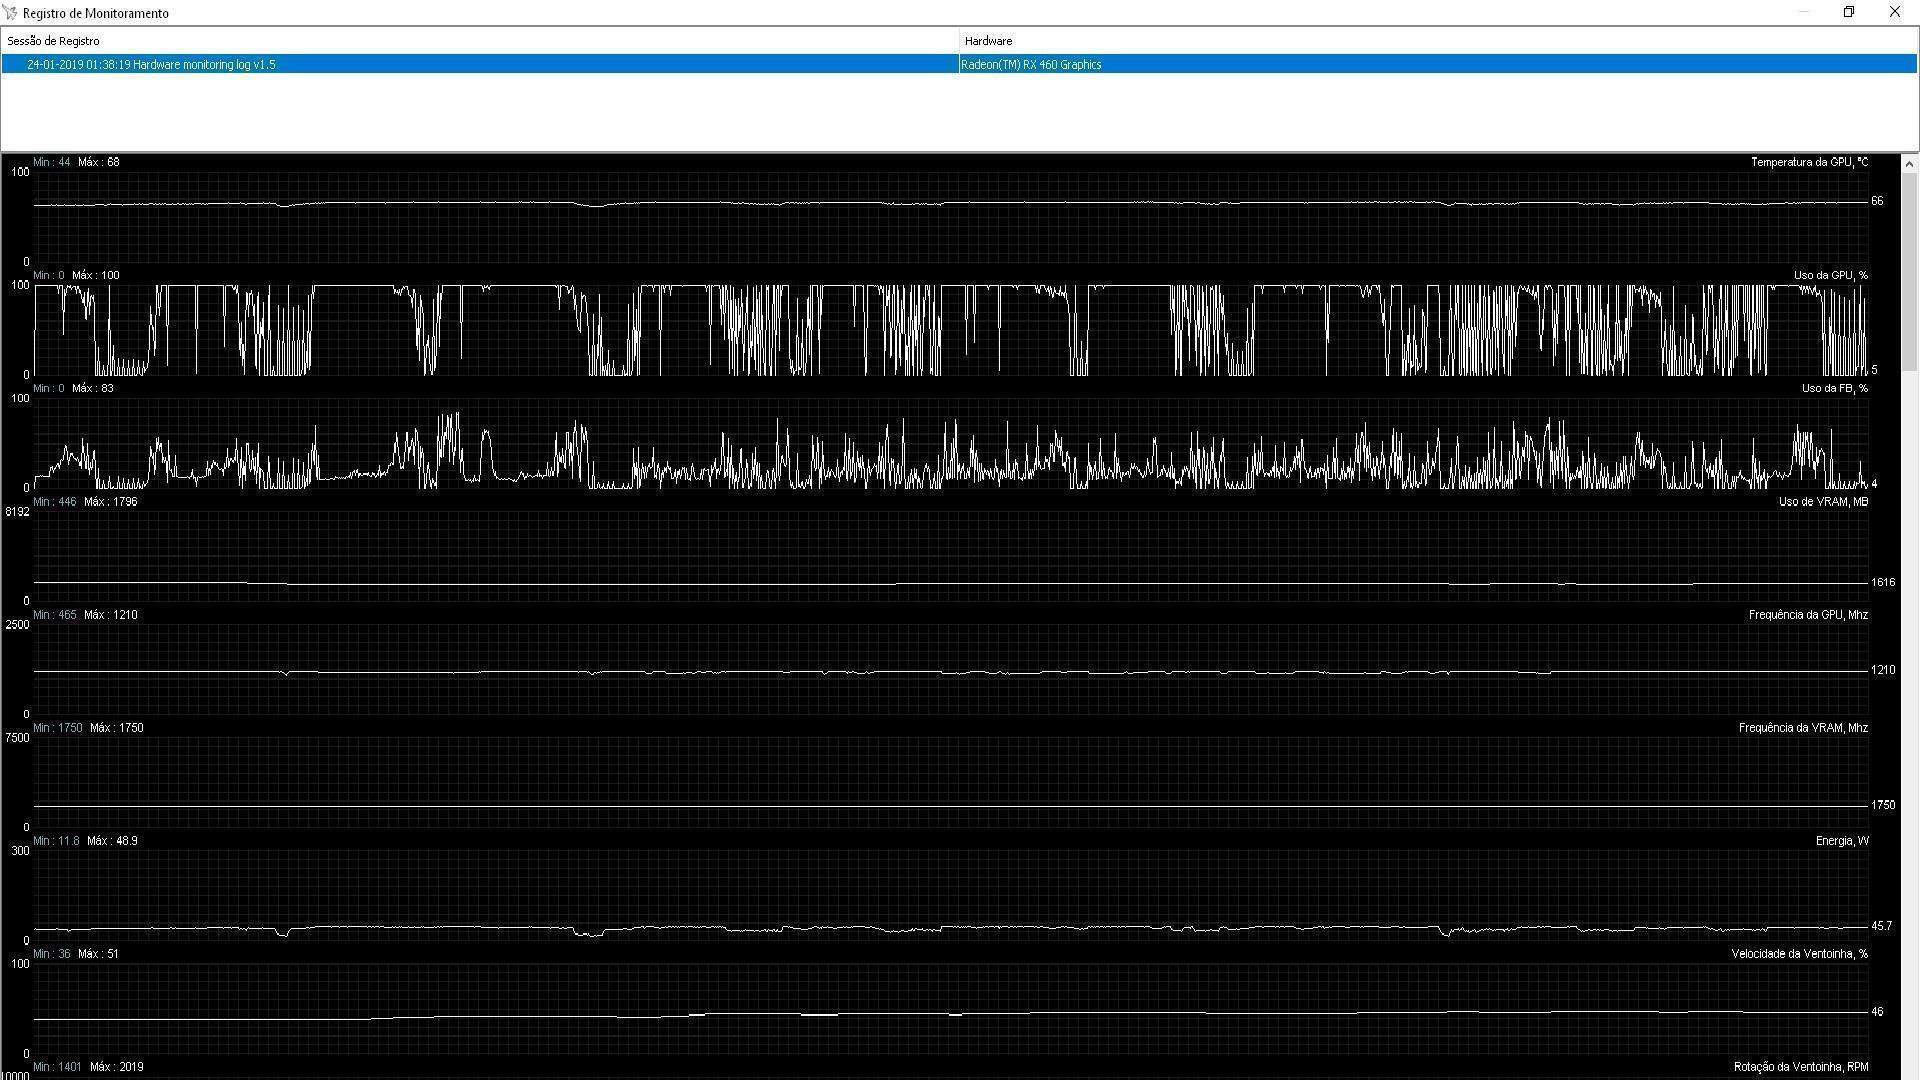Click the Min : 11.8 Máx : 48.9 power stats
The width and height of the screenshot is (1920, 1080).
click(x=85, y=841)
